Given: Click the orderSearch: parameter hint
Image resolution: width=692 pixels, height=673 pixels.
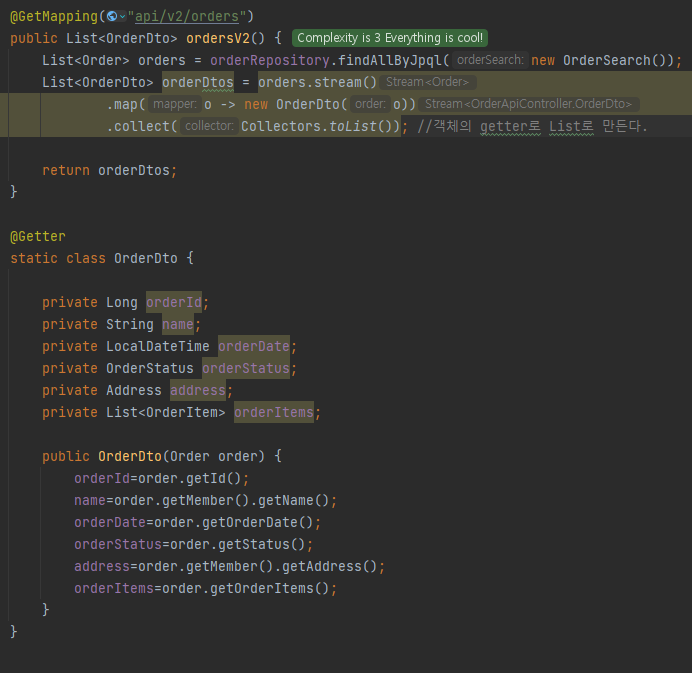Looking at the screenshot, I should (x=490, y=60).
